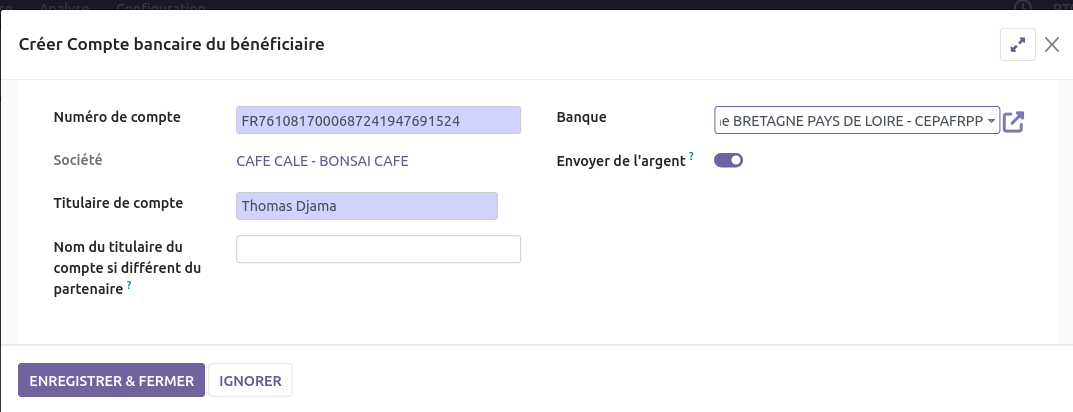Expand the dialog to full screen
The height and width of the screenshot is (412, 1073).
point(1018,44)
